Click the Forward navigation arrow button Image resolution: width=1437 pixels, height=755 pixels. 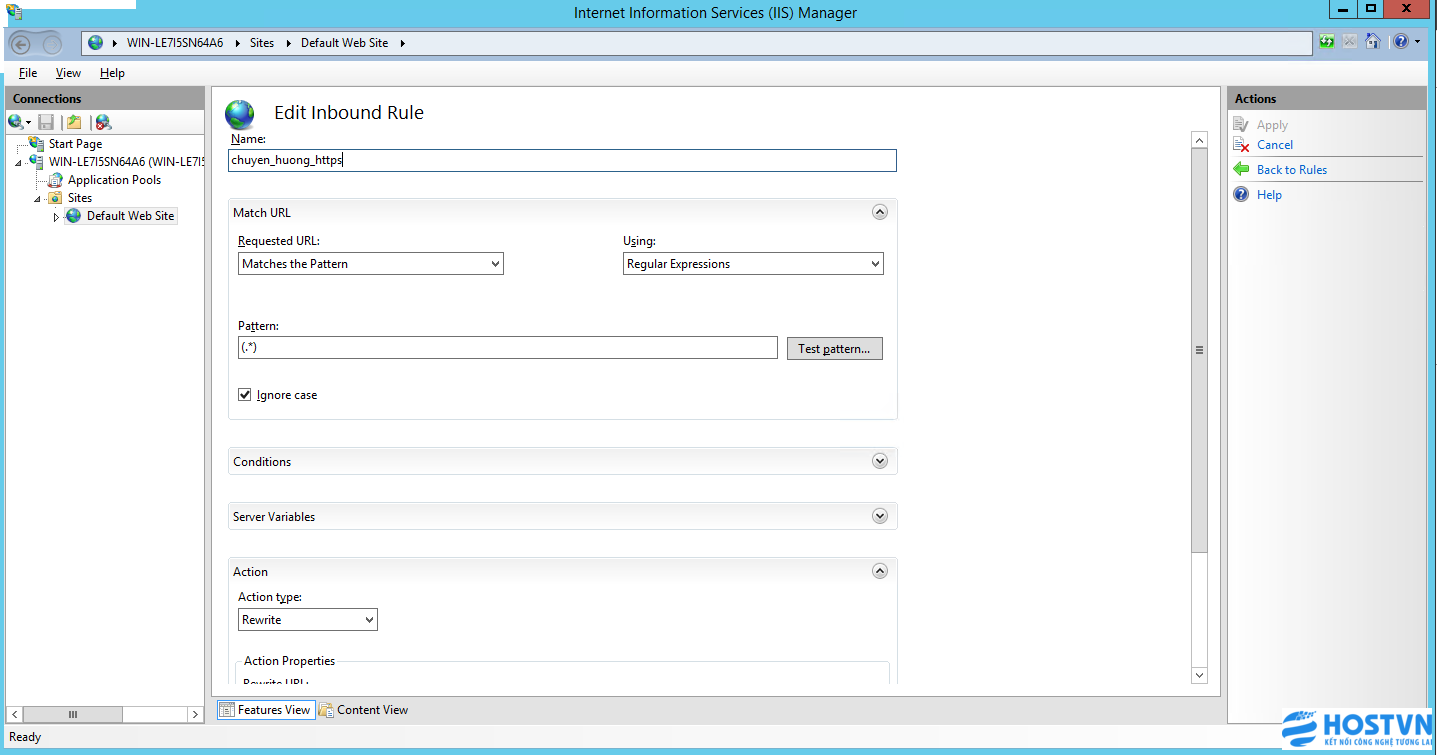(50, 43)
